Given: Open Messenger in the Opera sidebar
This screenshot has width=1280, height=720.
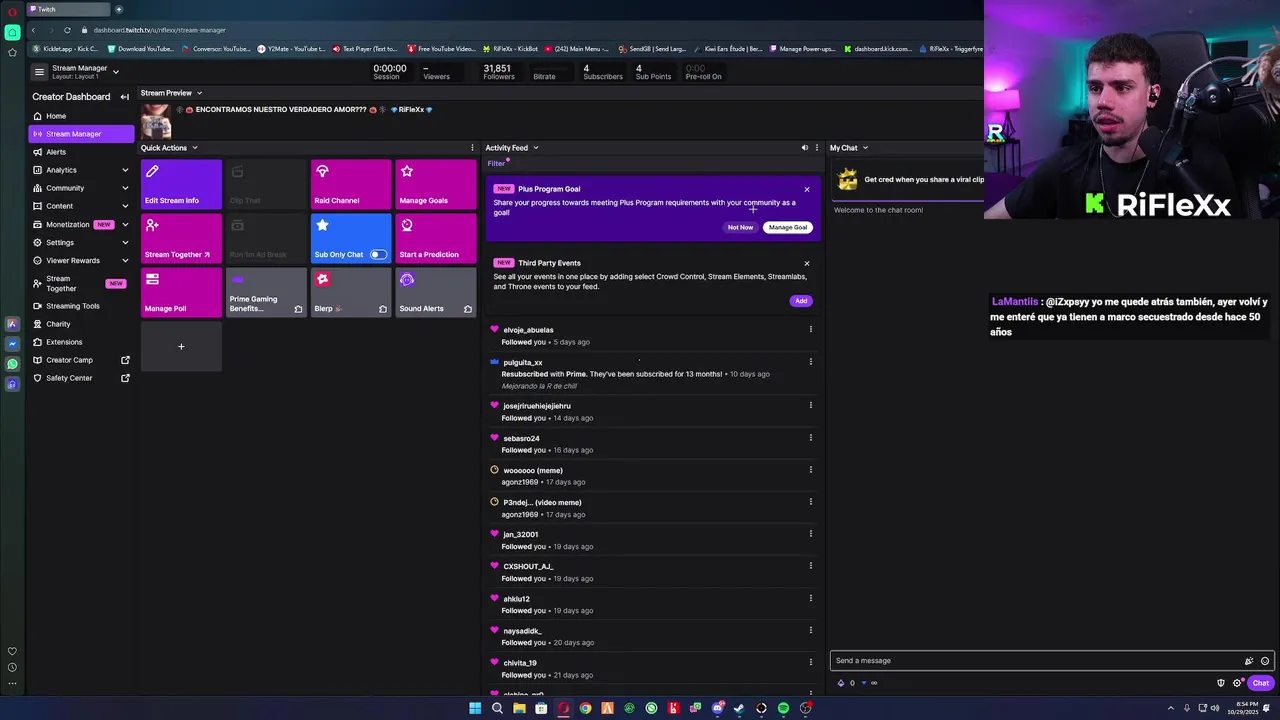Looking at the screenshot, I should pyautogui.click(x=12, y=344).
